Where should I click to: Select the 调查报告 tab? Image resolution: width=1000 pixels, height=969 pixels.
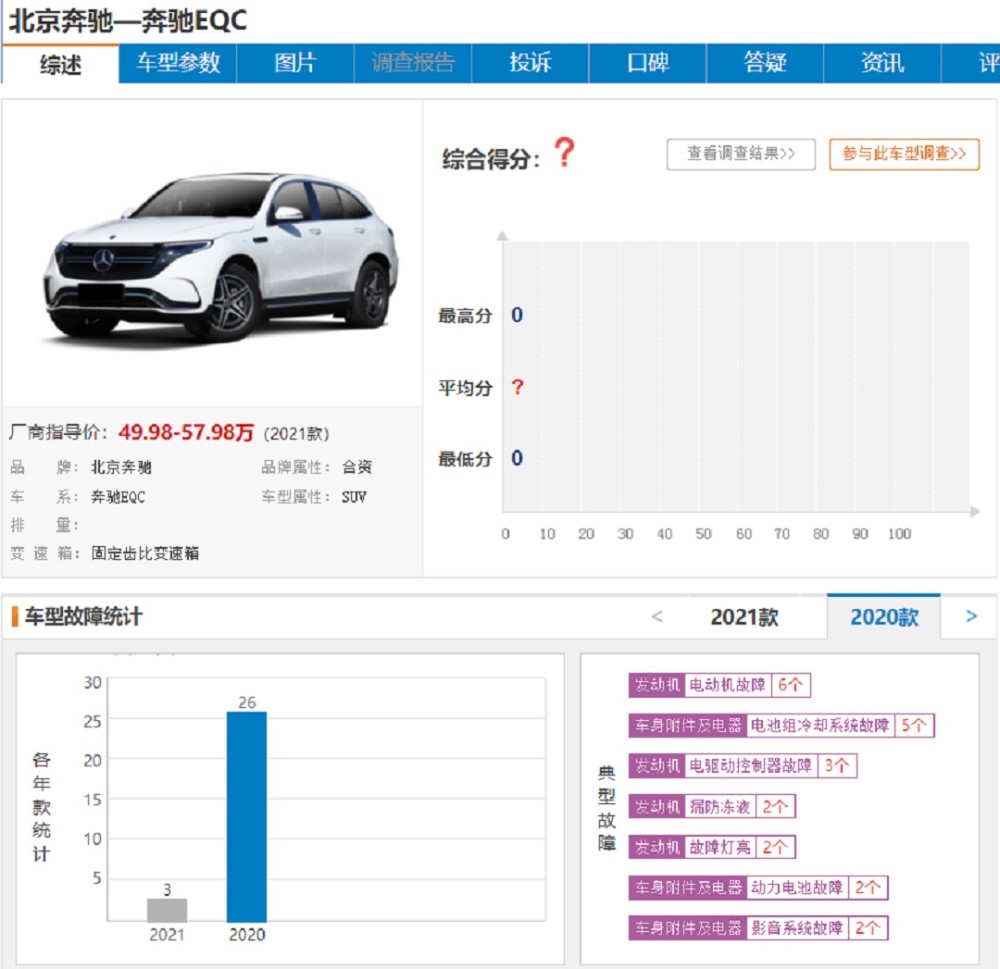coord(413,63)
